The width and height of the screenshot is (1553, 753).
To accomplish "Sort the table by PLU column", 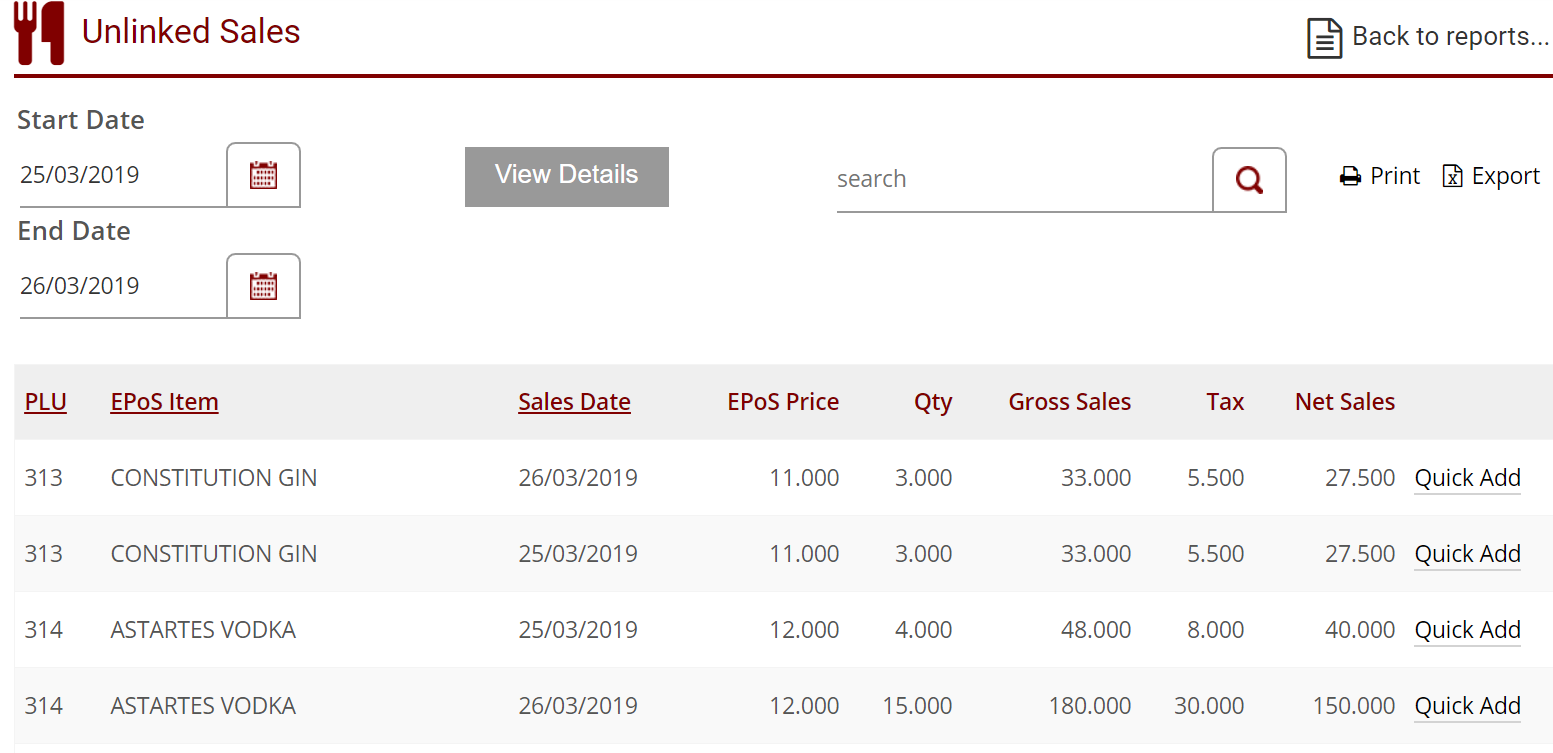I will pos(45,401).
